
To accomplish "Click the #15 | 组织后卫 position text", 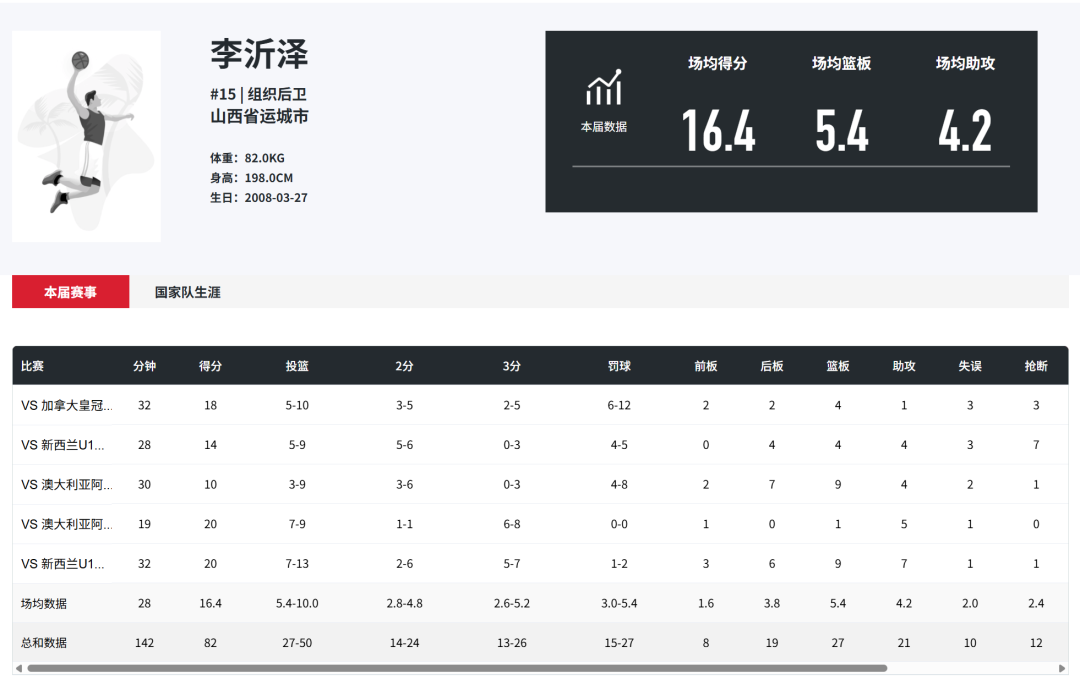I will coord(258,94).
